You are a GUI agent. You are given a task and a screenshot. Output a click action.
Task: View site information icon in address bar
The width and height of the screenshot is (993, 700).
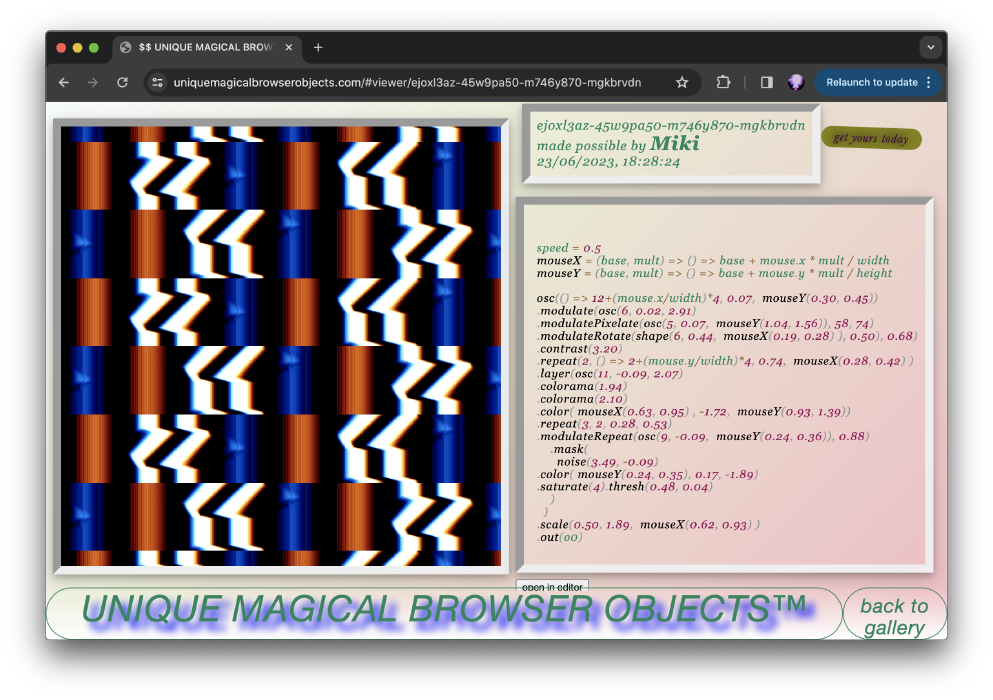[158, 82]
